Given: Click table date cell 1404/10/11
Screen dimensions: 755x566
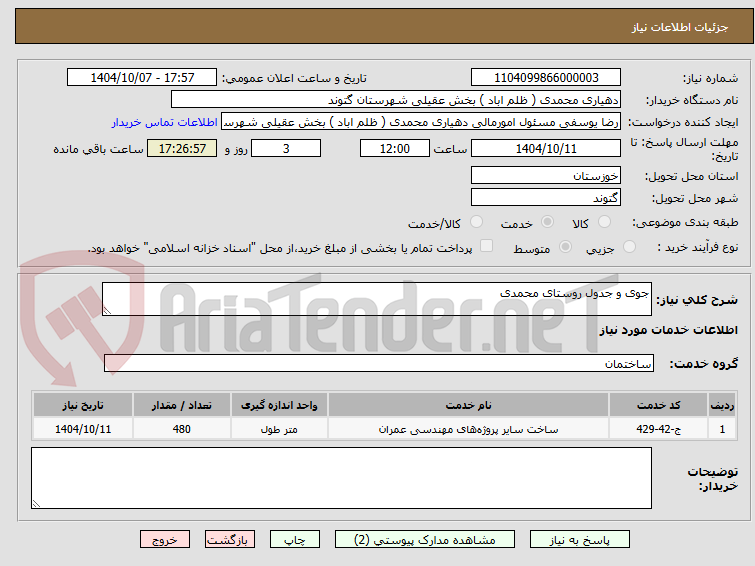Looking at the screenshot, I should (x=83, y=429).
